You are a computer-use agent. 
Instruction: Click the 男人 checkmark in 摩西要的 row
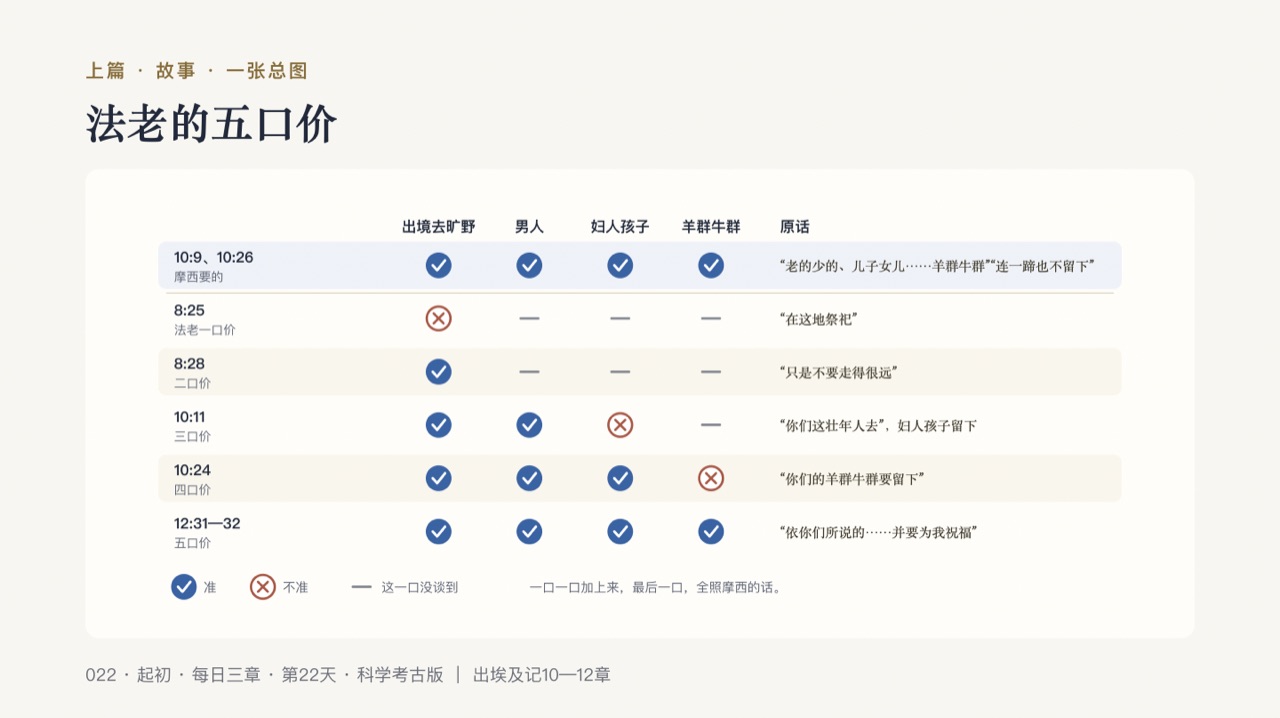tap(529, 265)
